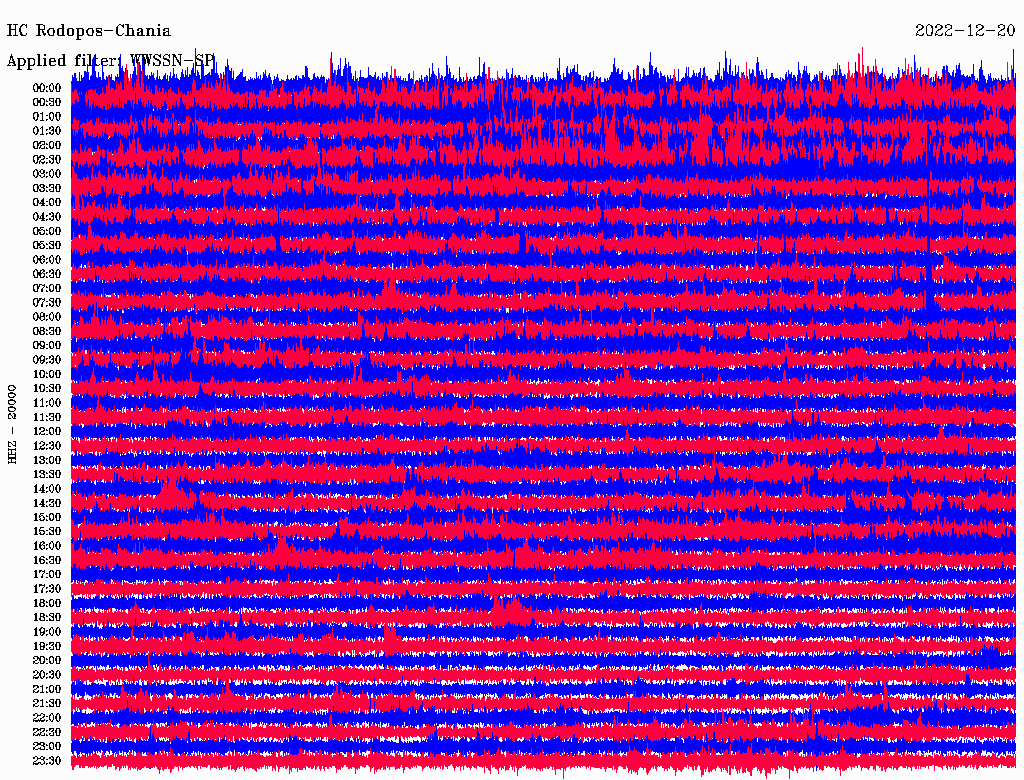
Task: Click the 09:00 time row label
Action: pyautogui.click(x=47, y=346)
